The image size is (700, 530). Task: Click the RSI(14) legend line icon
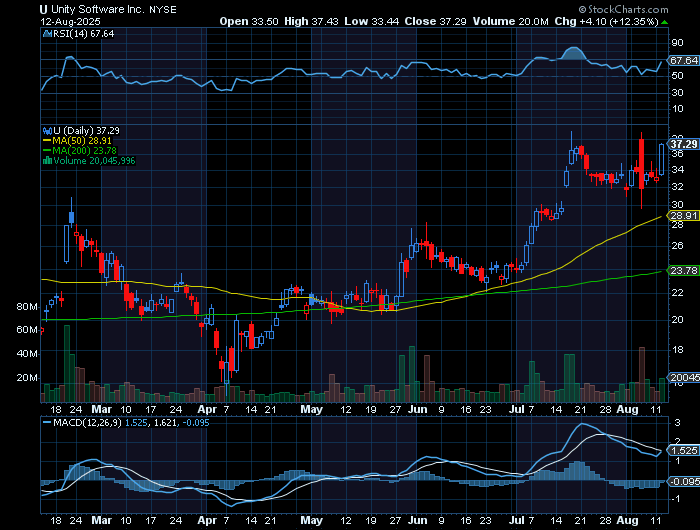point(47,34)
